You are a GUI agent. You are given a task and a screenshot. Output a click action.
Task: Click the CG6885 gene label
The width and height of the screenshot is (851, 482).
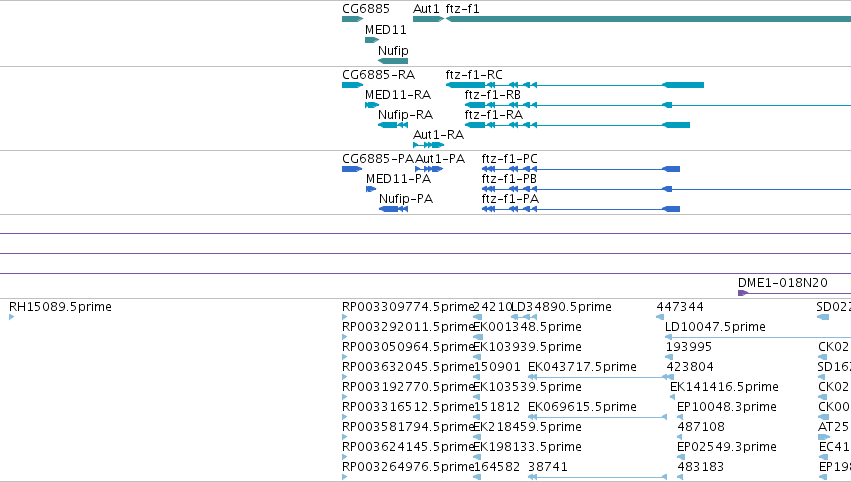pos(366,9)
